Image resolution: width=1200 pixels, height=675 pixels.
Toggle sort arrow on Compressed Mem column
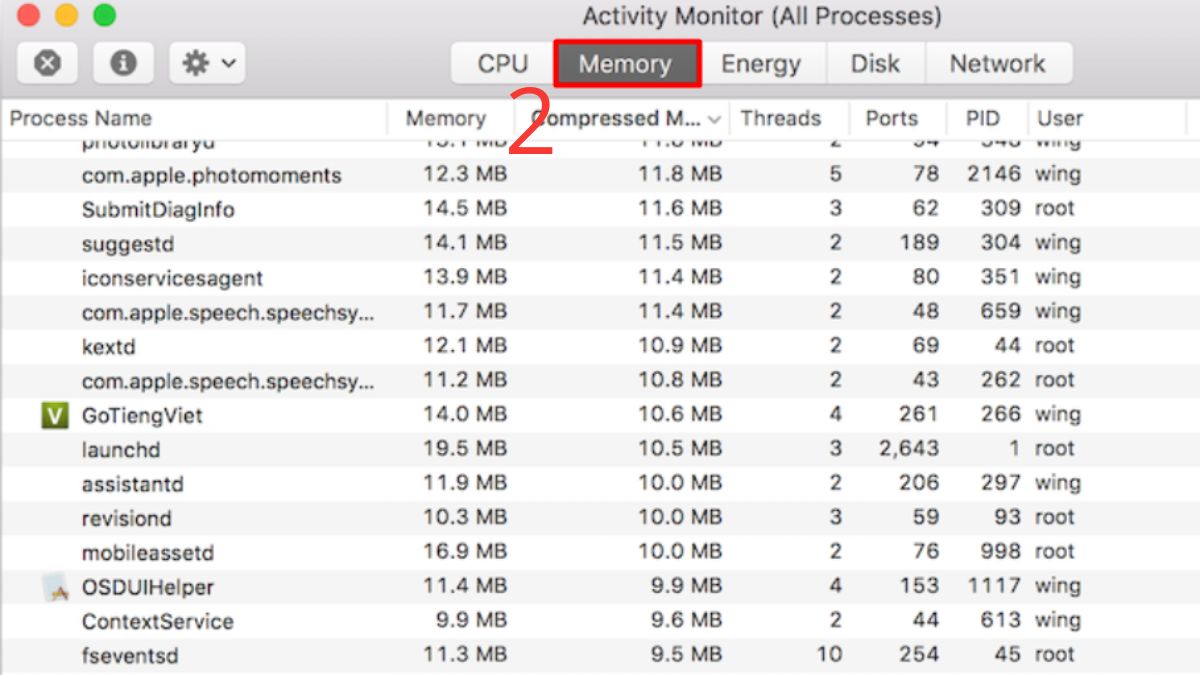coord(714,119)
